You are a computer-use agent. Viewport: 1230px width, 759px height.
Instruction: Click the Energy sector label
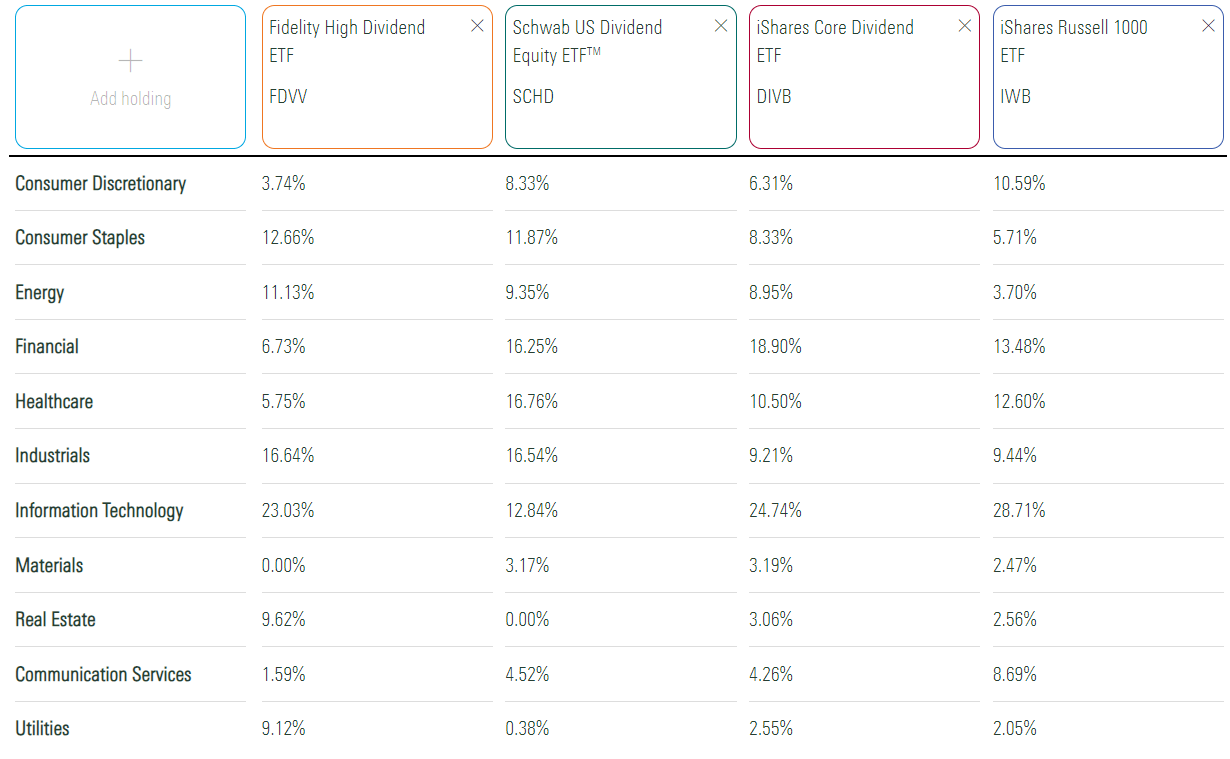coord(41,292)
